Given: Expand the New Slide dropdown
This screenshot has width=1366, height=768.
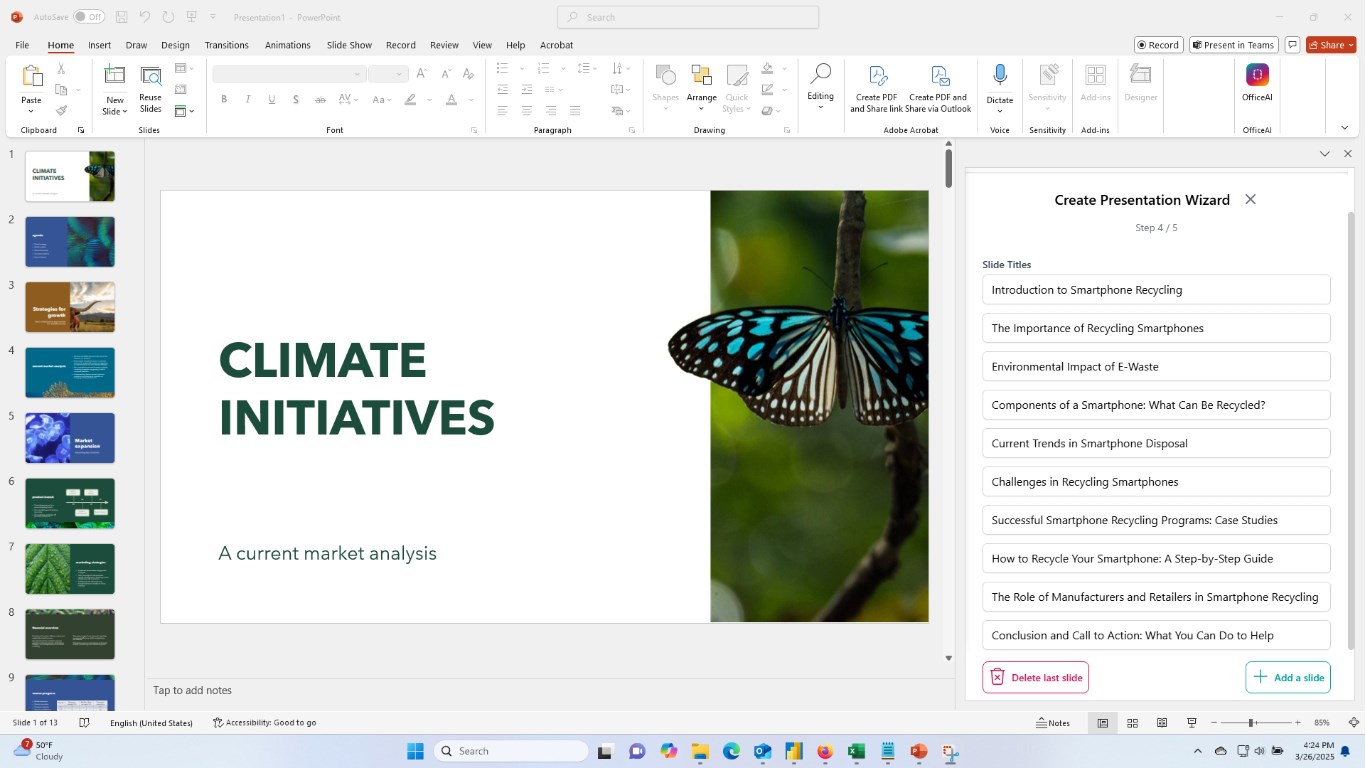Looking at the screenshot, I should (x=115, y=106).
